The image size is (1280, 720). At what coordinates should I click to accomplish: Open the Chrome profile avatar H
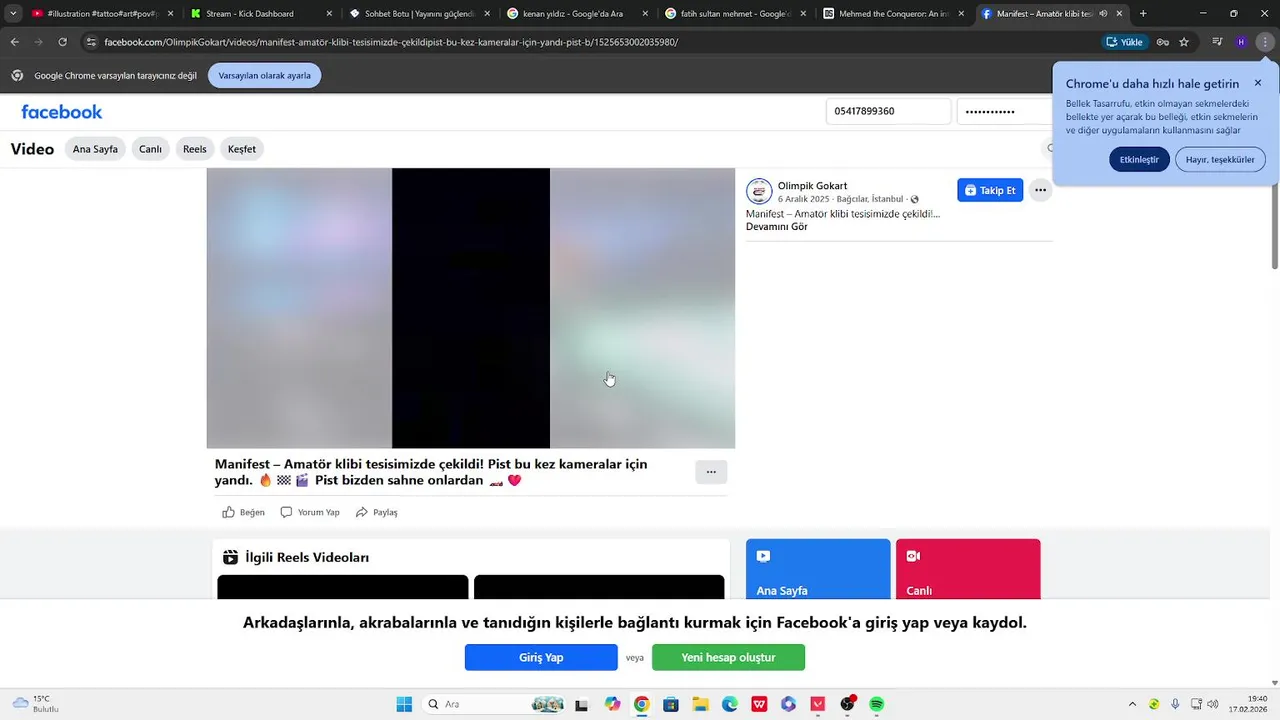(1241, 42)
